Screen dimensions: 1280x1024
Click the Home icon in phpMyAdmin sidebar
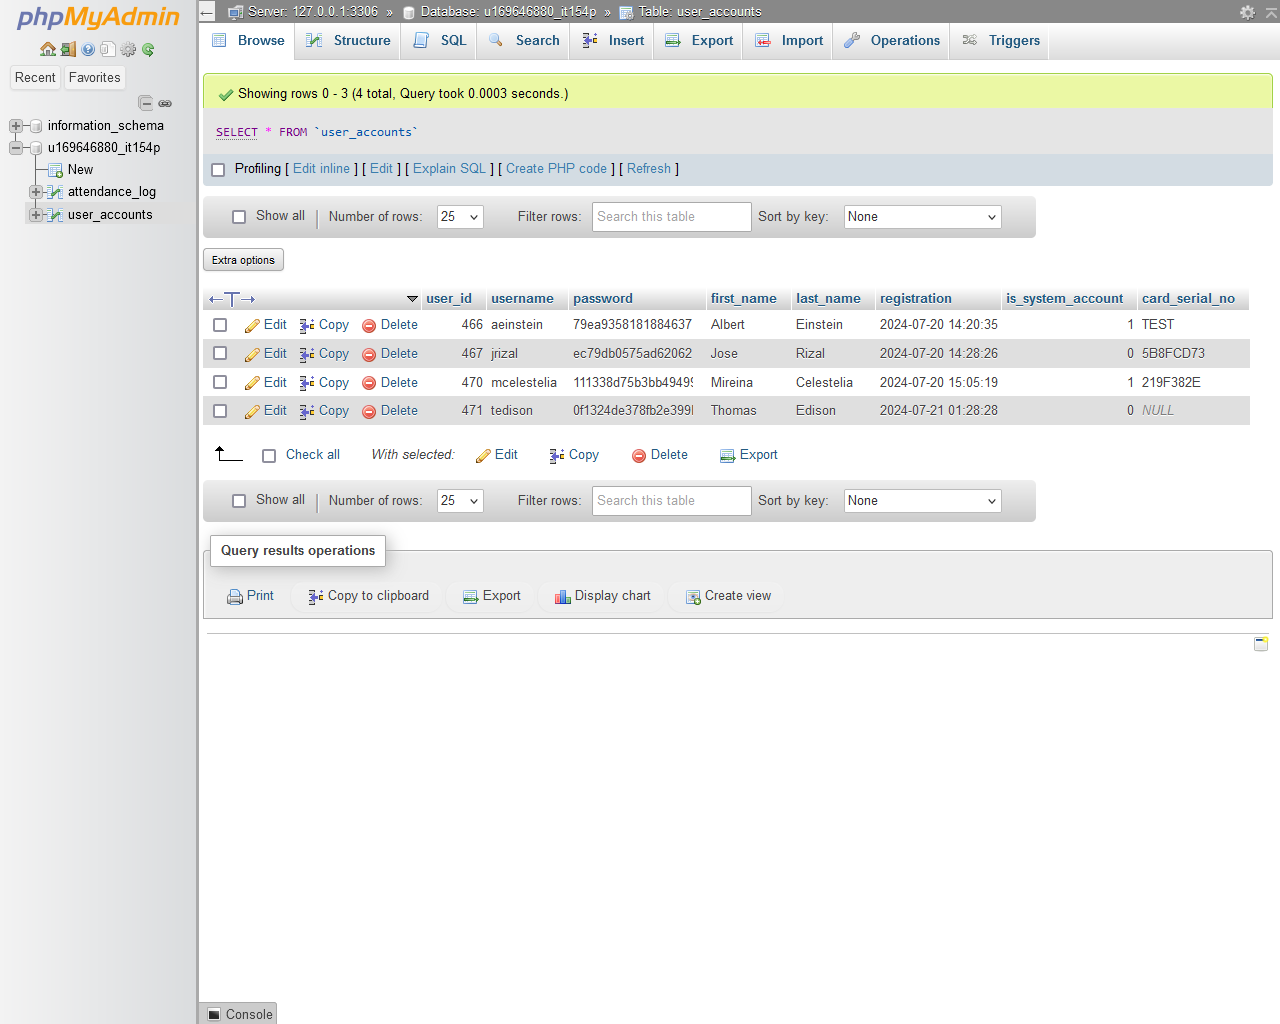point(47,49)
